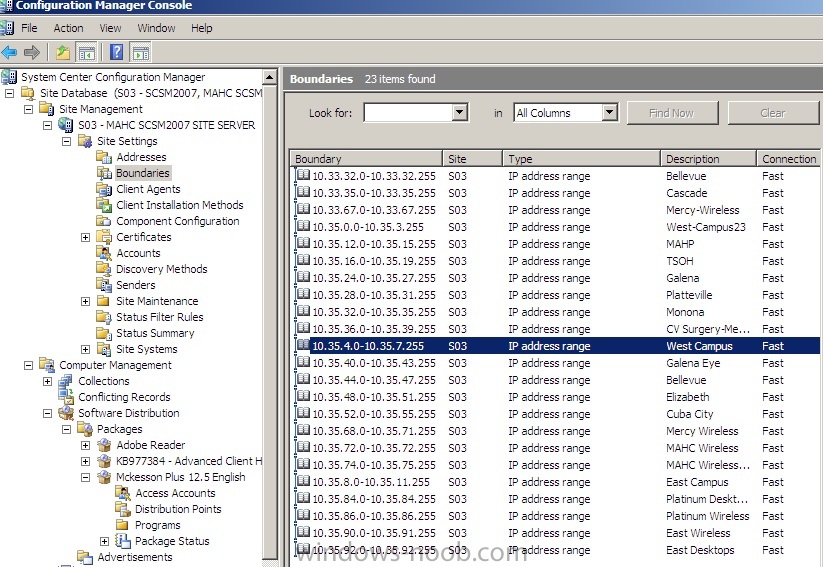Sort by the Type column header
This screenshot has height=567, width=823.
pyautogui.click(x=582, y=159)
